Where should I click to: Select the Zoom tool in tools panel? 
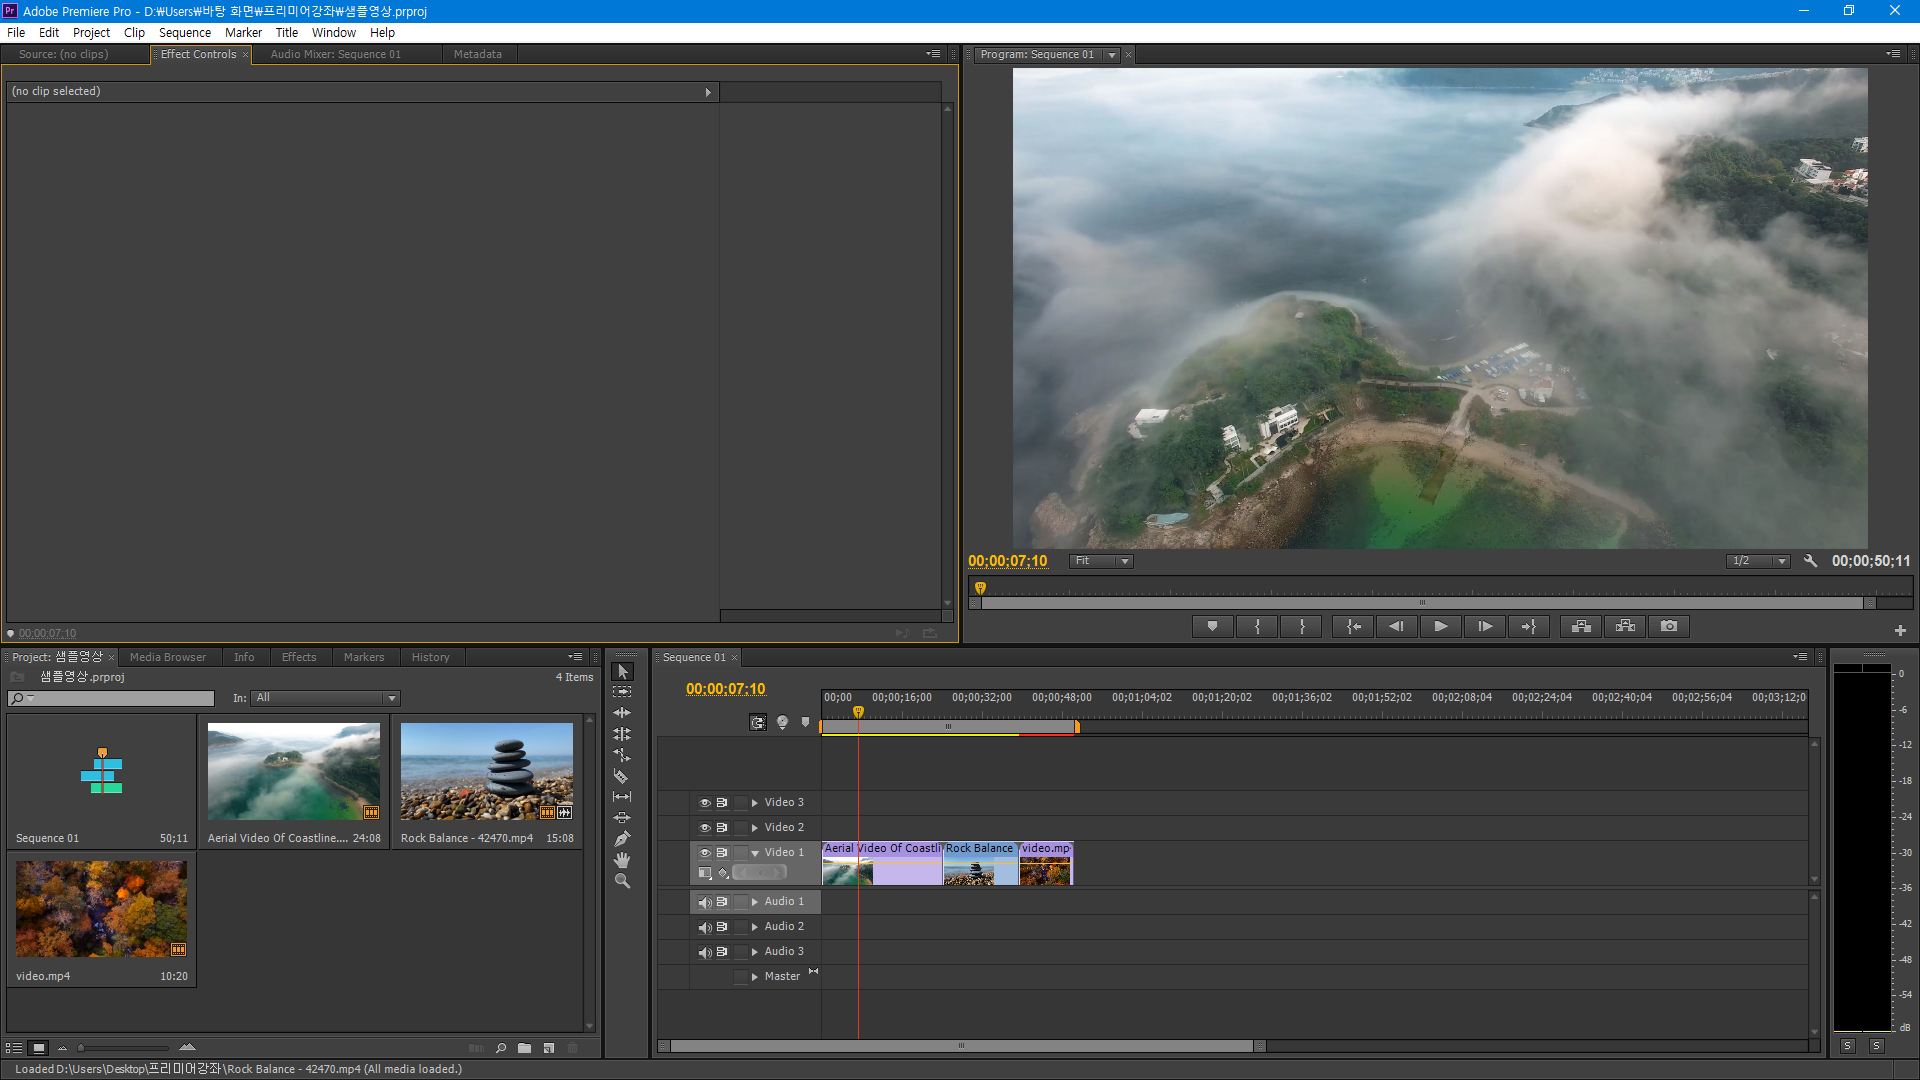pyautogui.click(x=622, y=881)
